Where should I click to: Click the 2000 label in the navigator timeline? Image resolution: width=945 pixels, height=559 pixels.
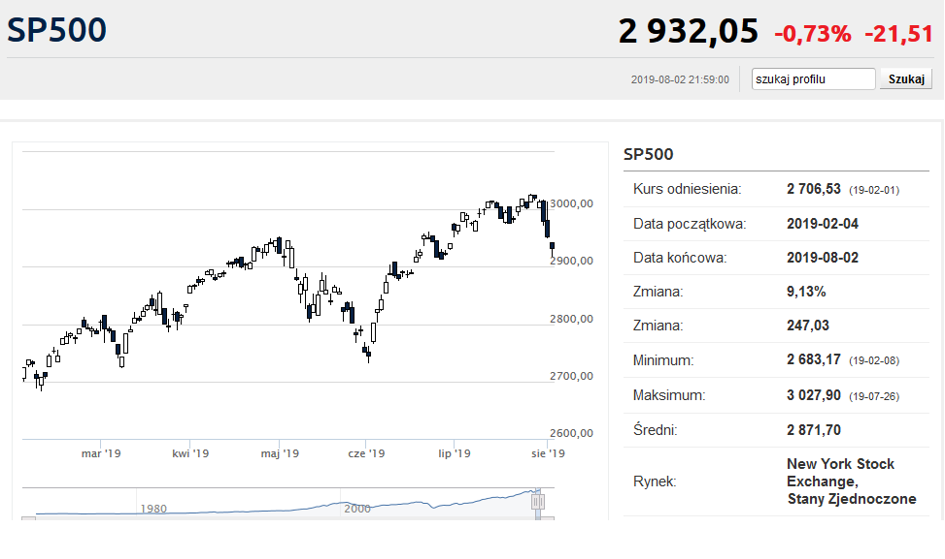358,508
